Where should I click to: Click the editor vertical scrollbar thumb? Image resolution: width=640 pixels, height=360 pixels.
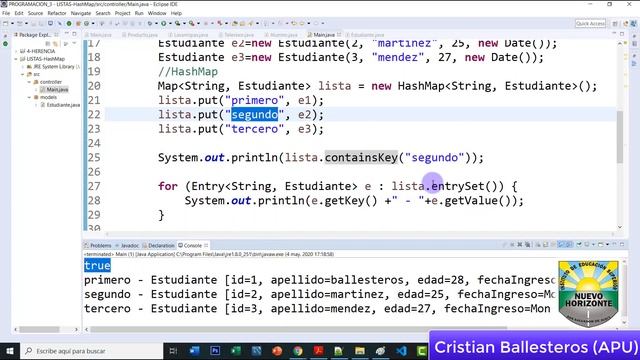[x=620, y=137]
